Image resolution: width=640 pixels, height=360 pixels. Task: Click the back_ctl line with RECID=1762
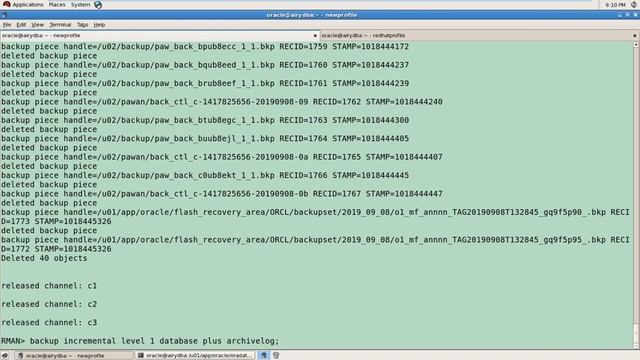coord(222,102)
